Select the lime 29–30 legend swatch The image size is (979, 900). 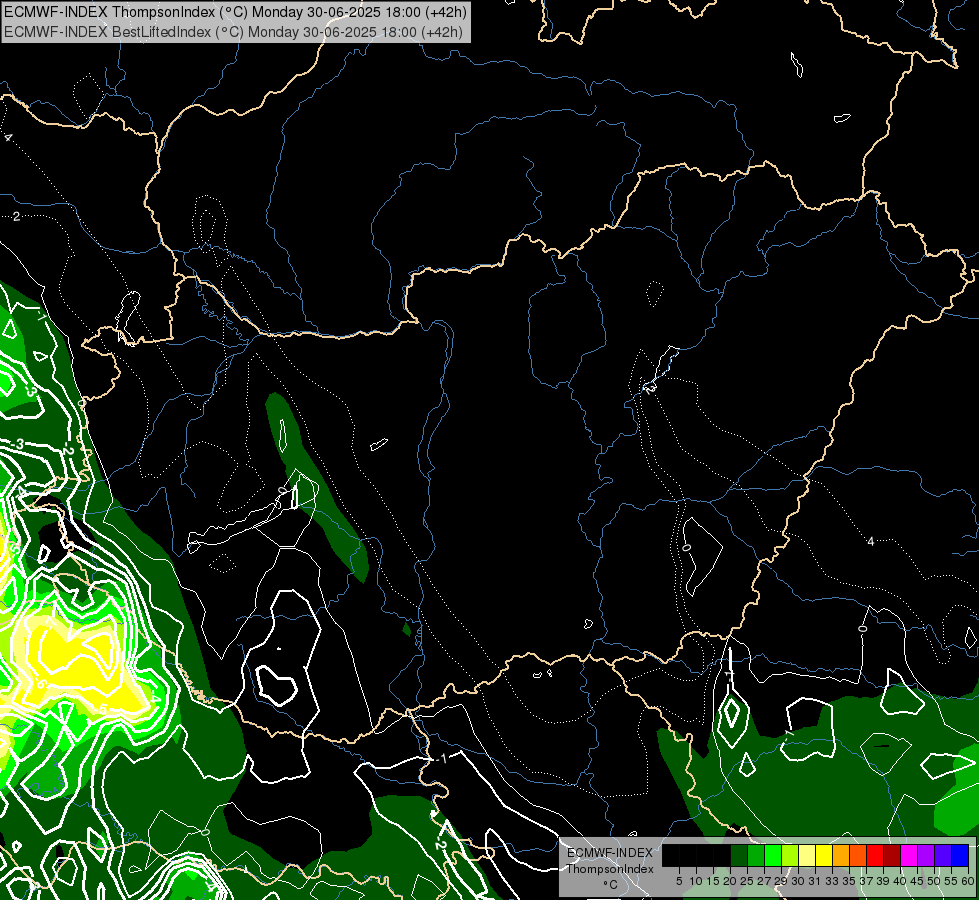click(x=790, y=855)
